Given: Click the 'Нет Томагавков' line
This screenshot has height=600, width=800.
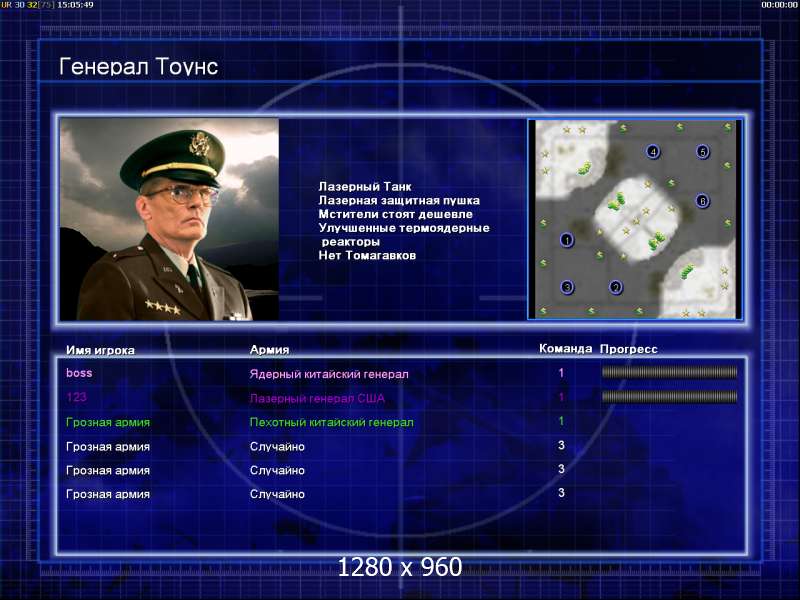Looking at the screenshot, I should pos(367,256).
